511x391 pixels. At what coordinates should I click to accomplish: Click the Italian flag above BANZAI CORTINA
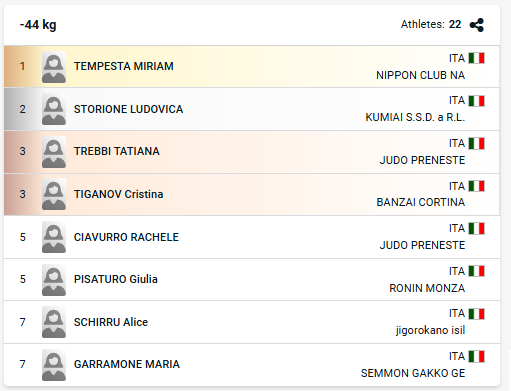coord(476,186)
